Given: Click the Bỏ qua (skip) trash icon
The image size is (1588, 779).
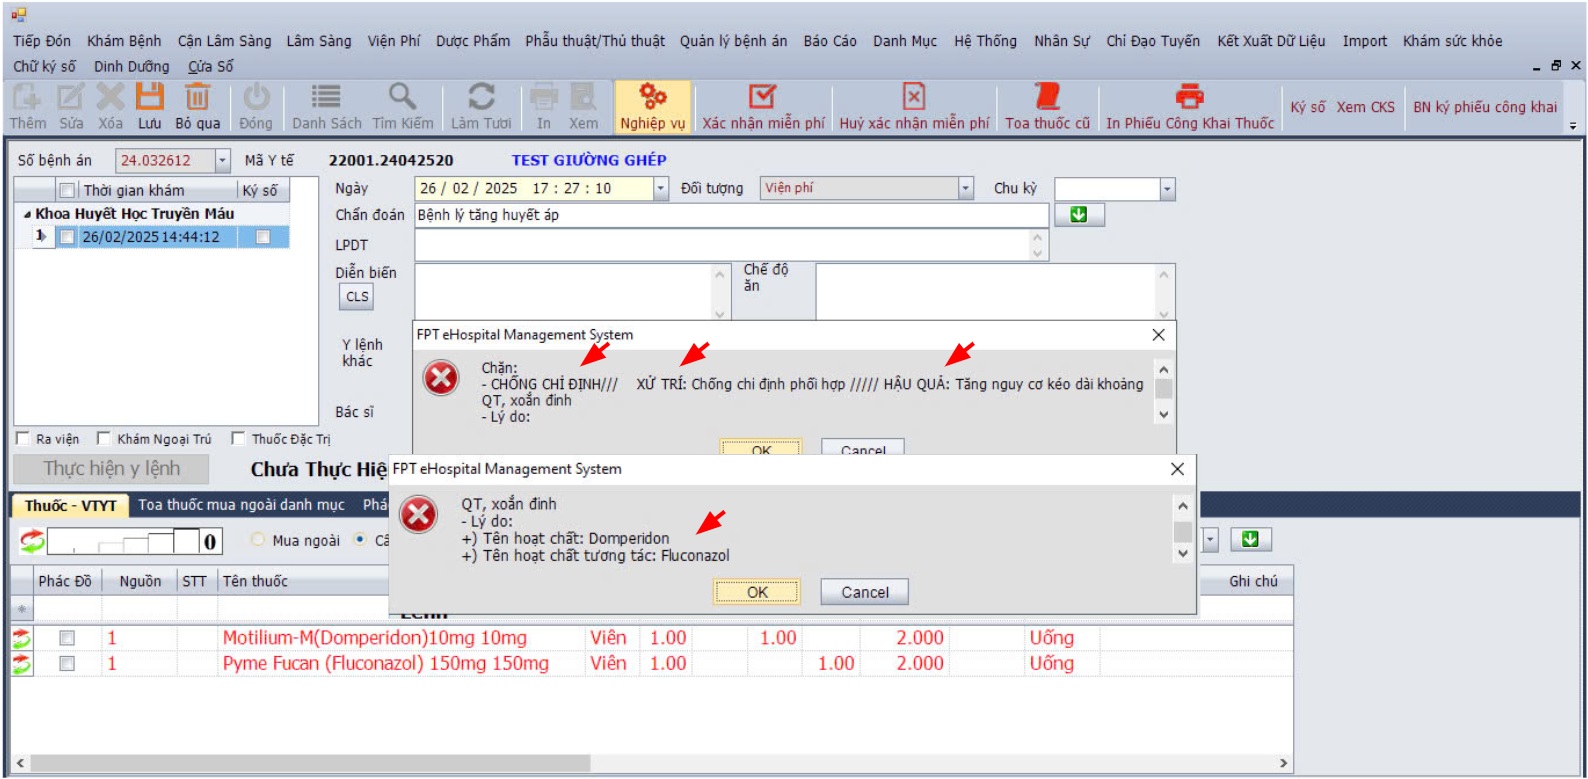Looking at the screenshot, I should (197, 96).
